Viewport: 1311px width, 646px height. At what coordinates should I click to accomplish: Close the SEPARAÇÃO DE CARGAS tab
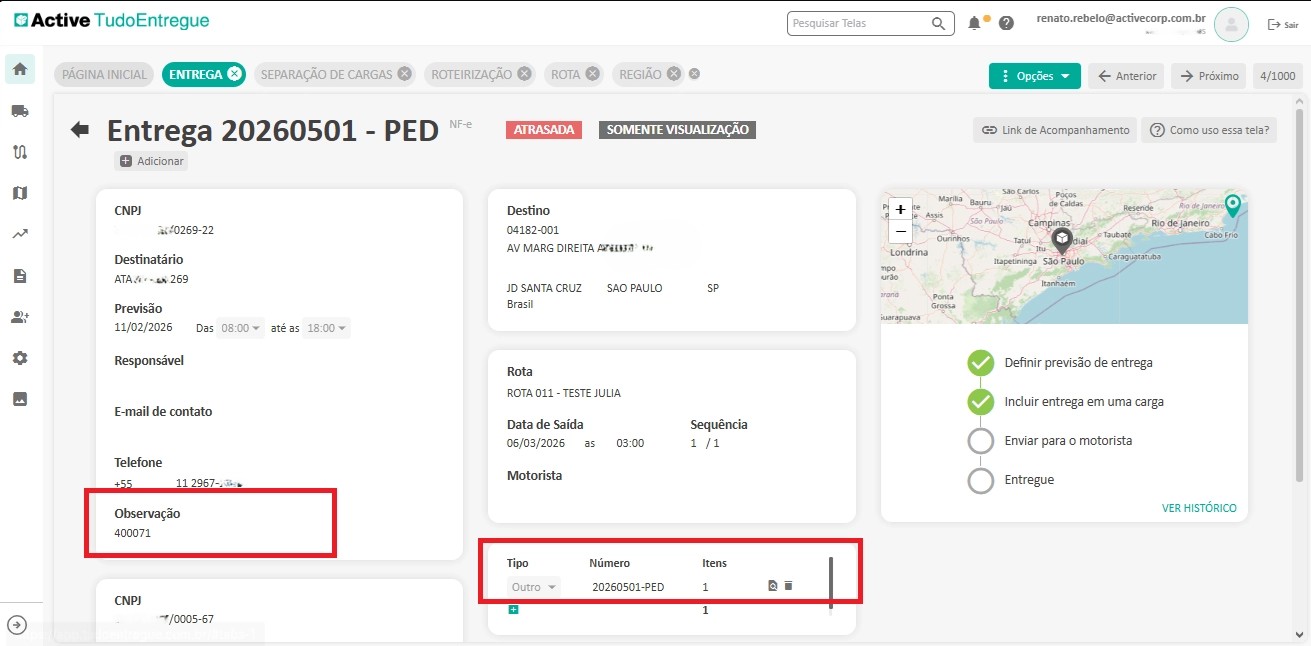pos(404,74)
